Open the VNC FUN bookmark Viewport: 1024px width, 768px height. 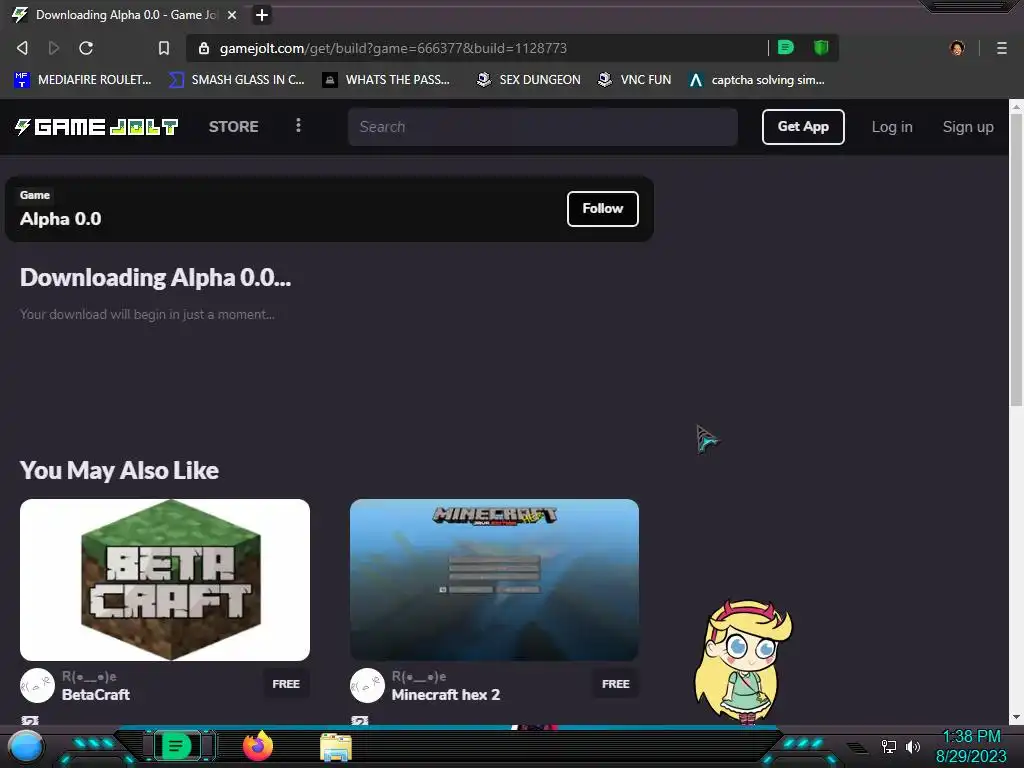pos(634,80)
